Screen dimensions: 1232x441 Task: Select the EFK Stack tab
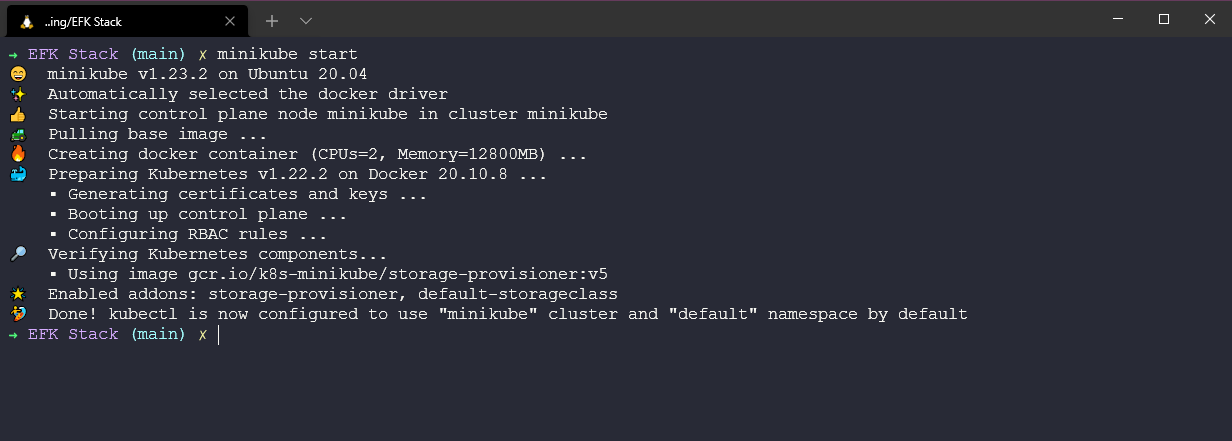pyautogui.click(x=120, y=21)
